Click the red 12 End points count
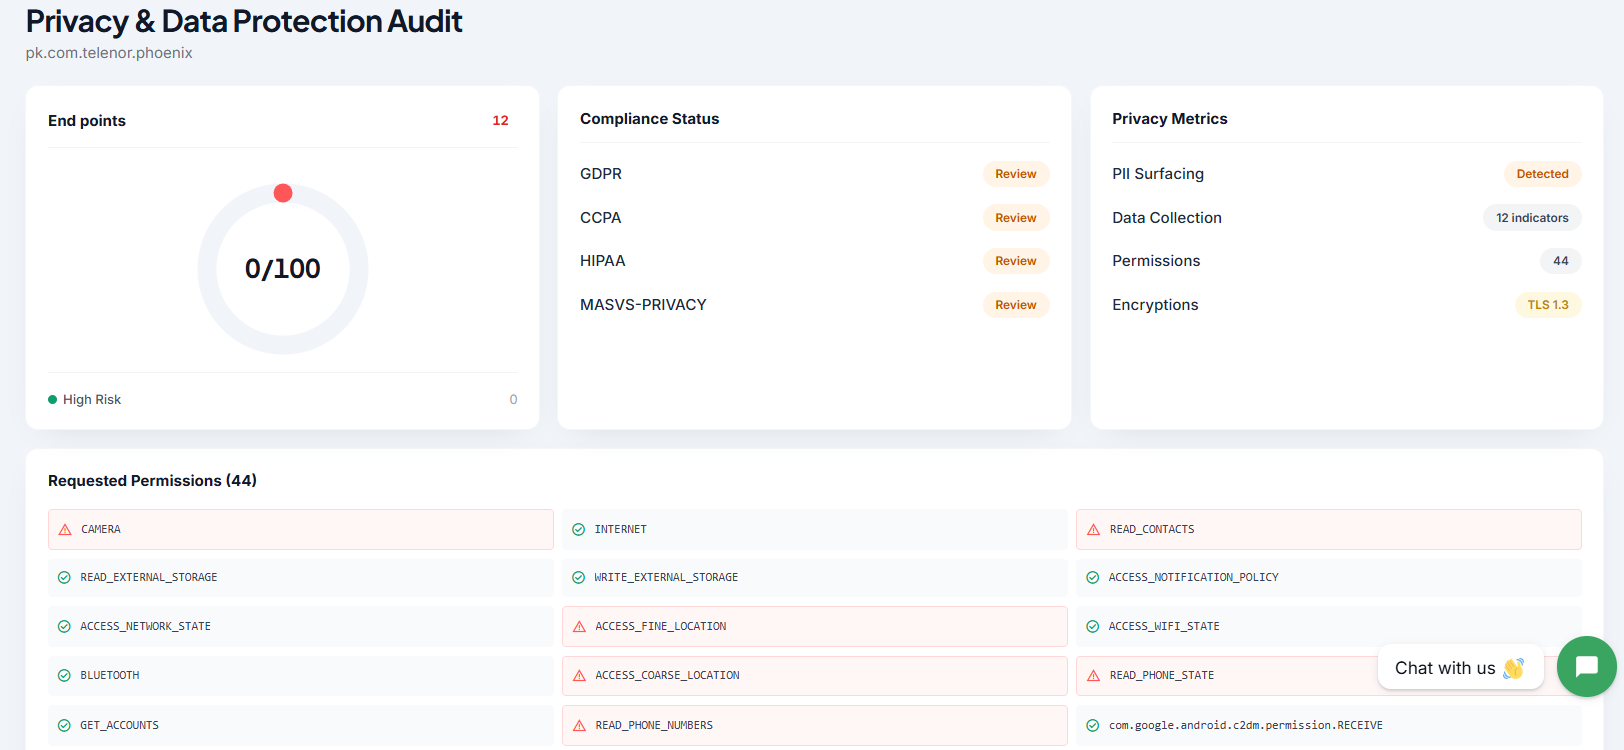1624x750 pixels. (x=500, y=121)
